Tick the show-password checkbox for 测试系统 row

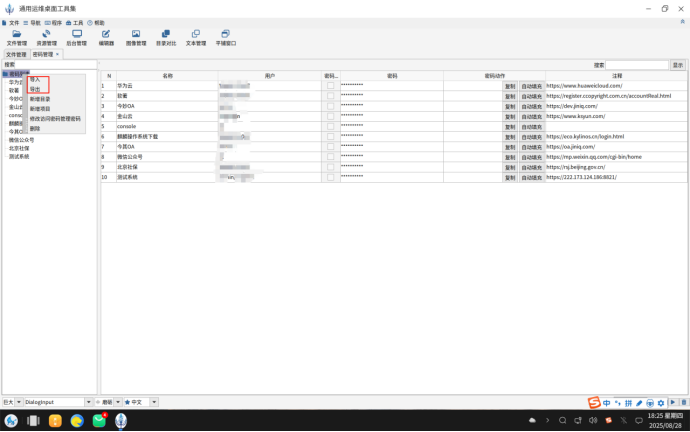pos(330,177)
